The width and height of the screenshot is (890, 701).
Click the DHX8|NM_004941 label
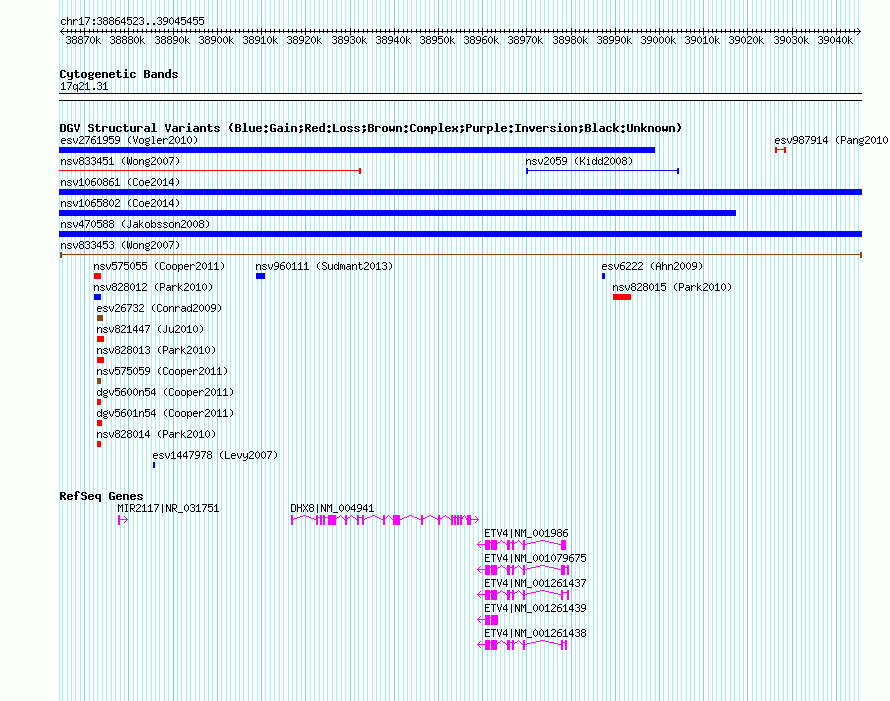coord(332,508)
